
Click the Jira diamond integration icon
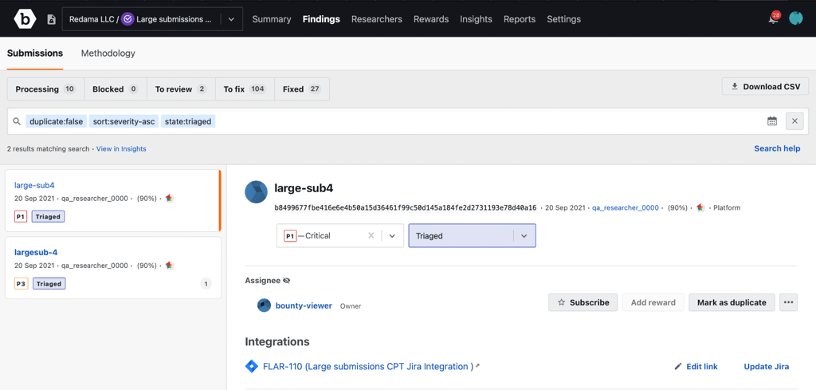click(251, 367)
